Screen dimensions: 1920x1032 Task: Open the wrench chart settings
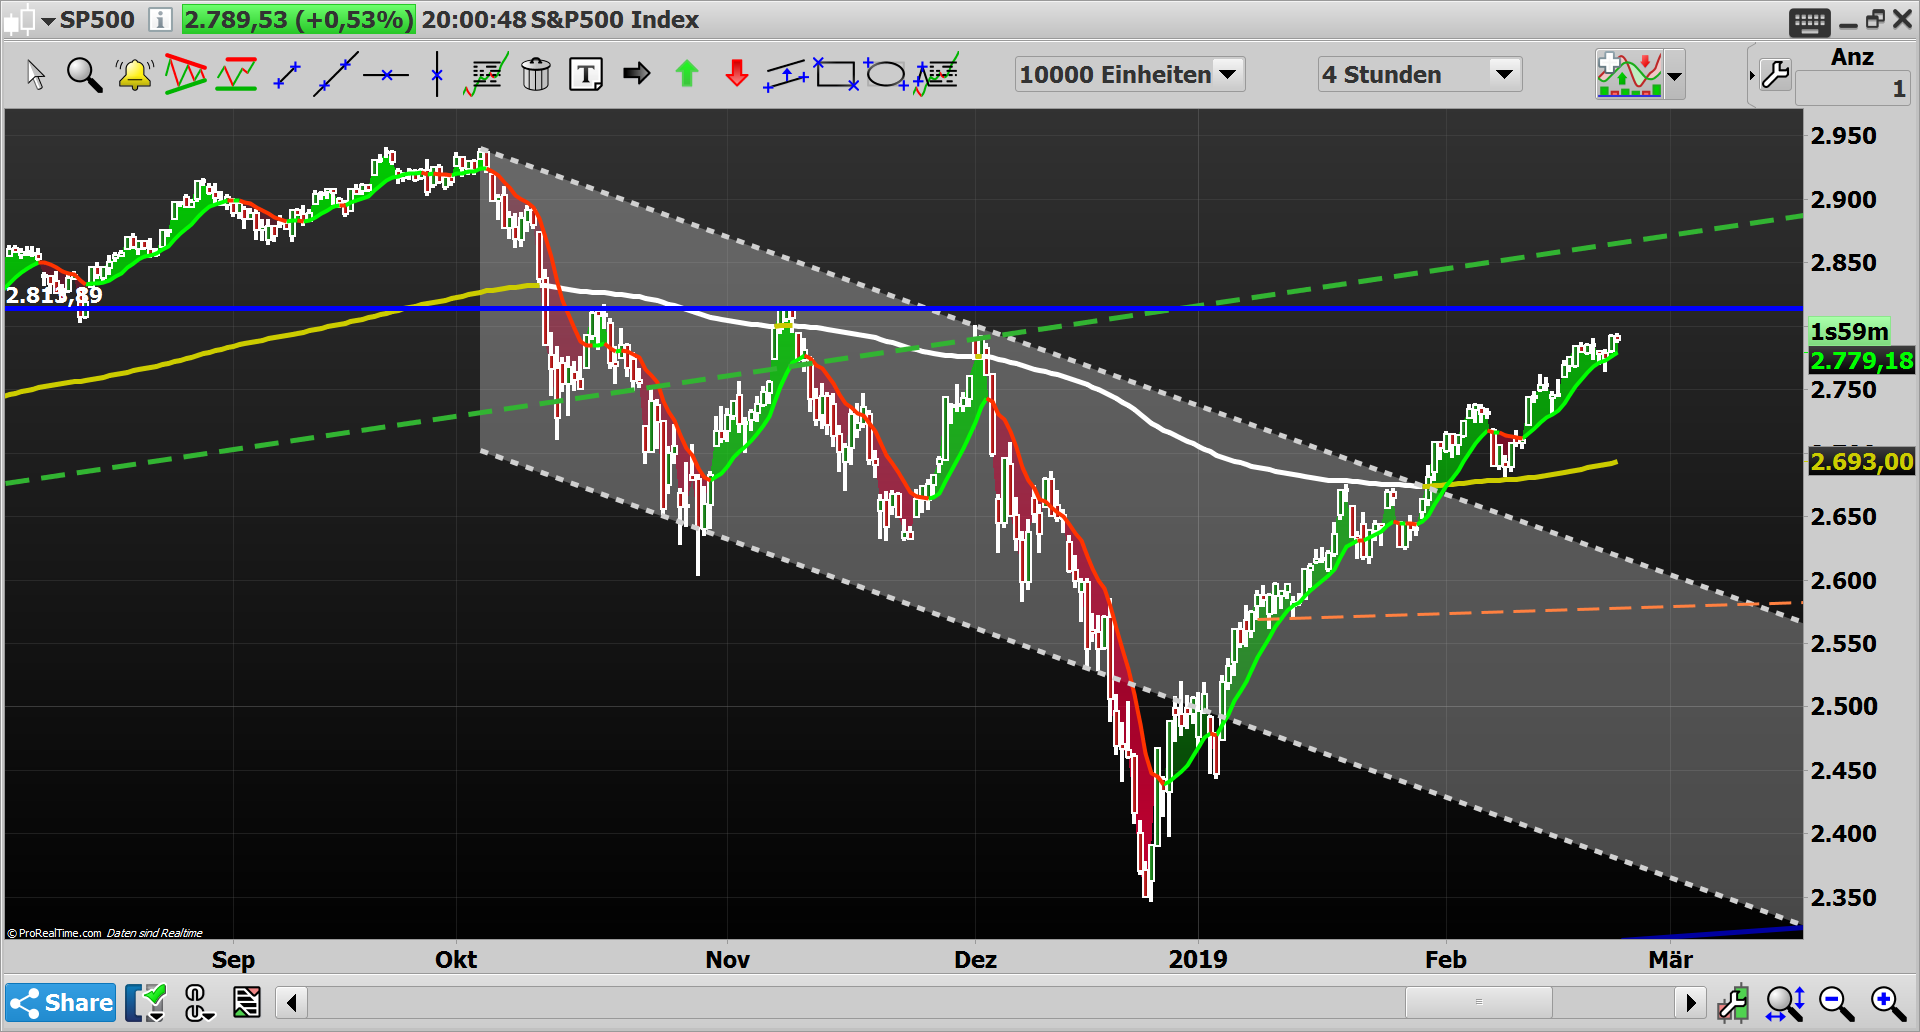[1776, 75]
